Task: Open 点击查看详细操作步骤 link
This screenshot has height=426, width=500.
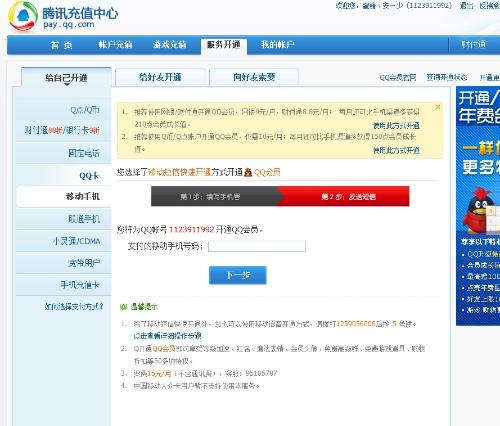Action: click(x=168, y=336)
